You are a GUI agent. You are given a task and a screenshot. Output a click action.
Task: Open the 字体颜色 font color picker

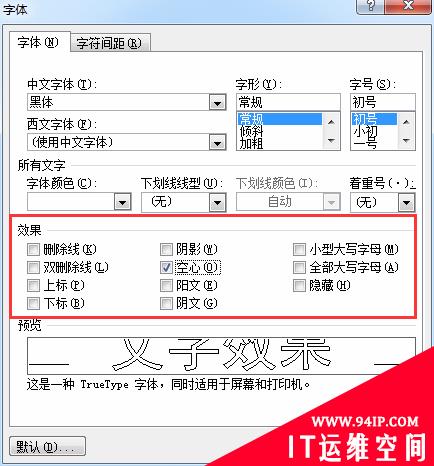pos(122,202)
